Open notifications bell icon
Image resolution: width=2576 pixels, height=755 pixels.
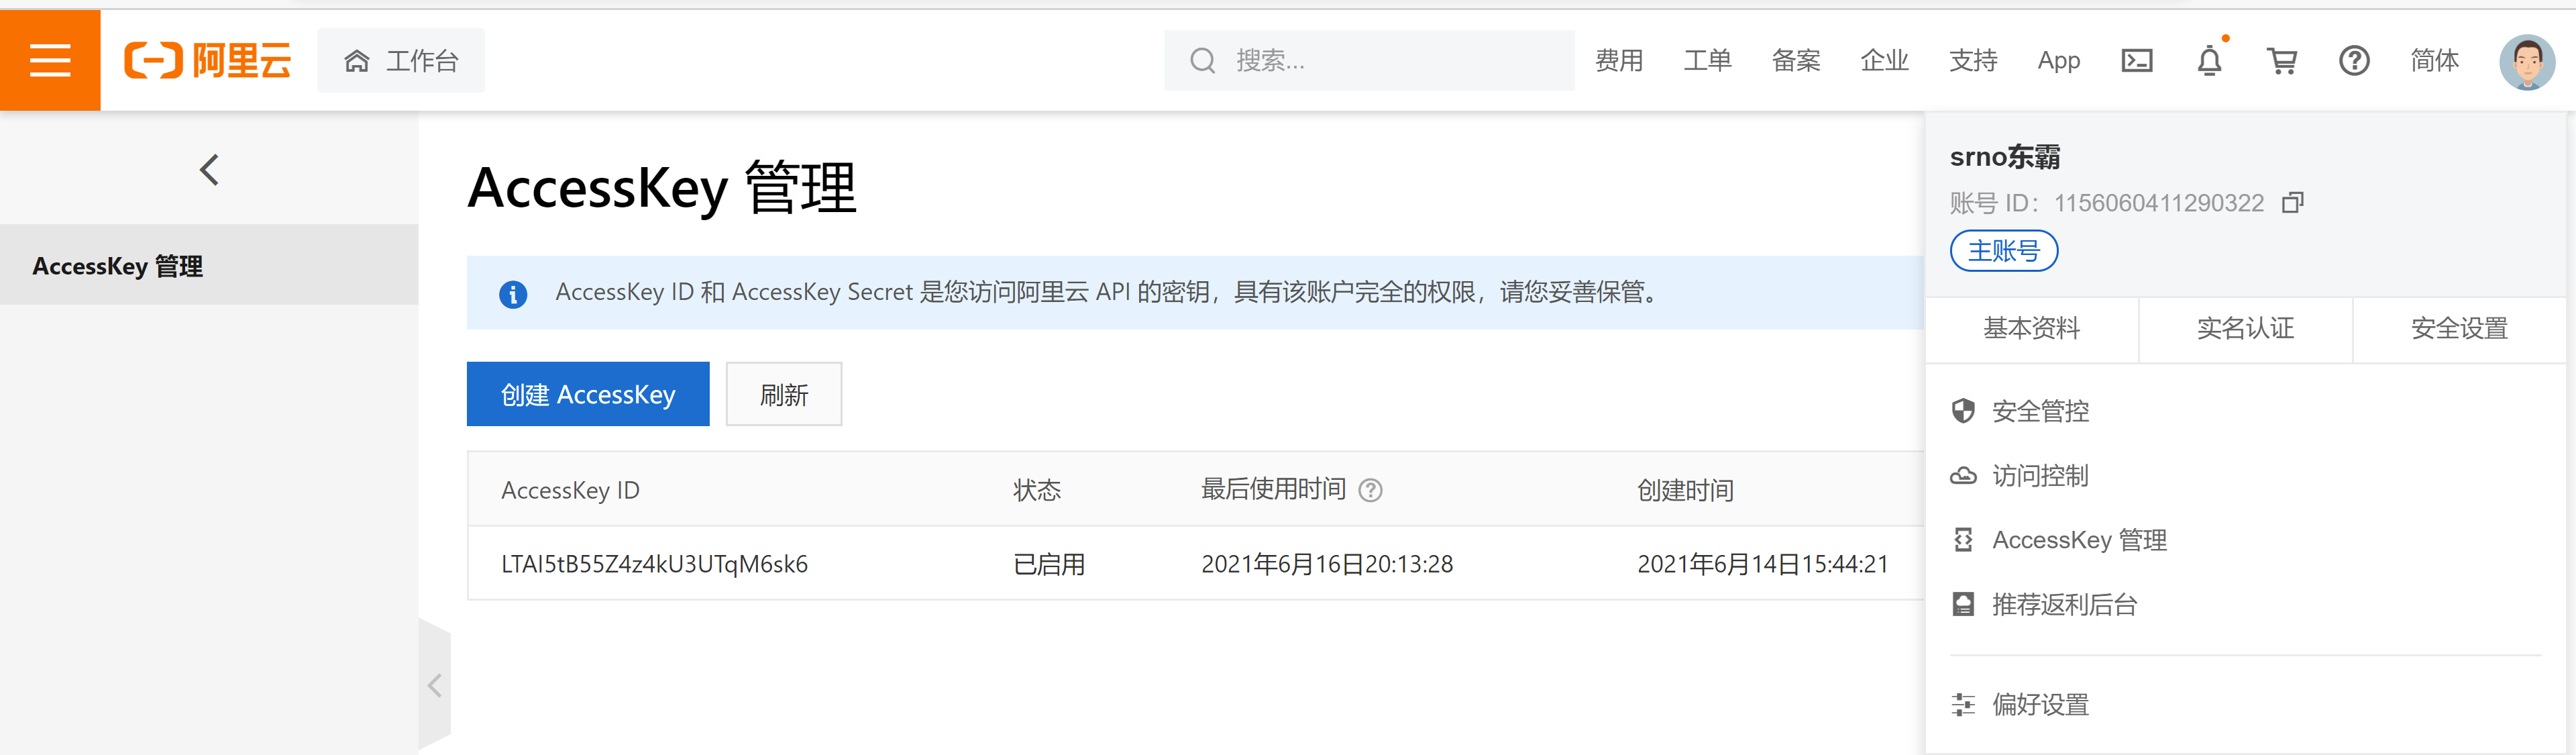2209,61
